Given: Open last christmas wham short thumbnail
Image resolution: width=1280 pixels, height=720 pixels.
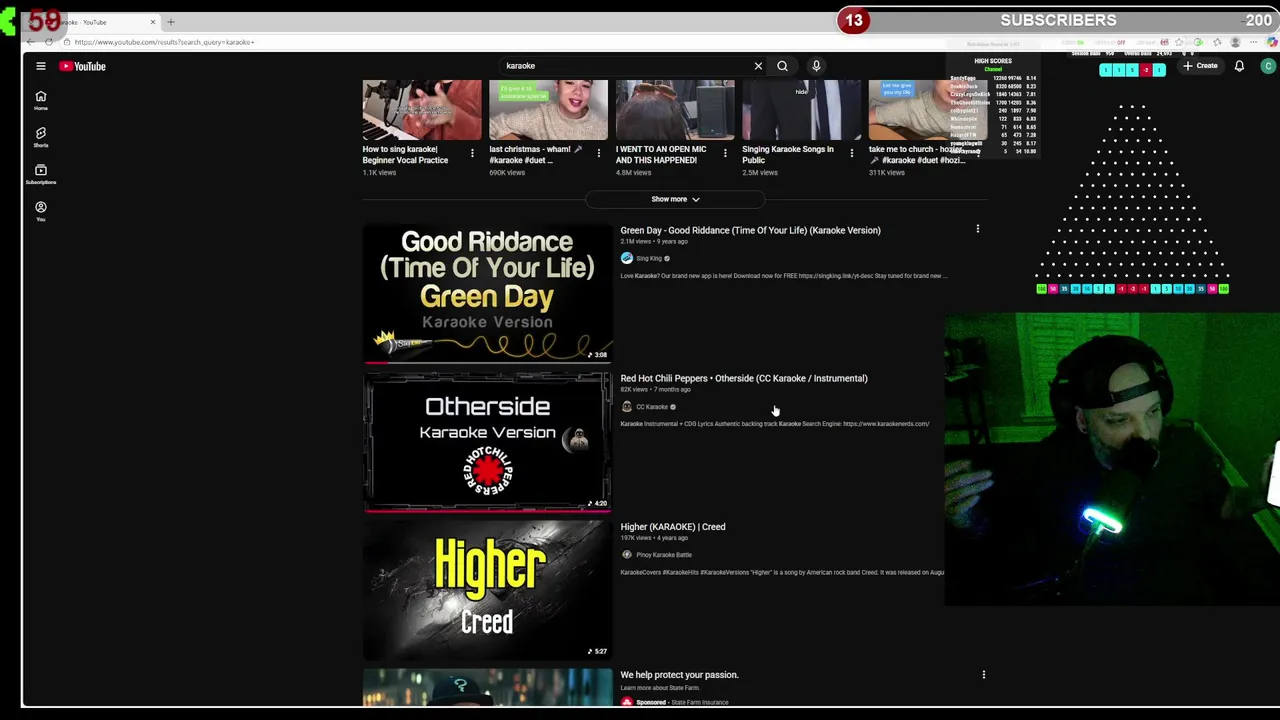Looking at the screenshot, I should [548, 110].
